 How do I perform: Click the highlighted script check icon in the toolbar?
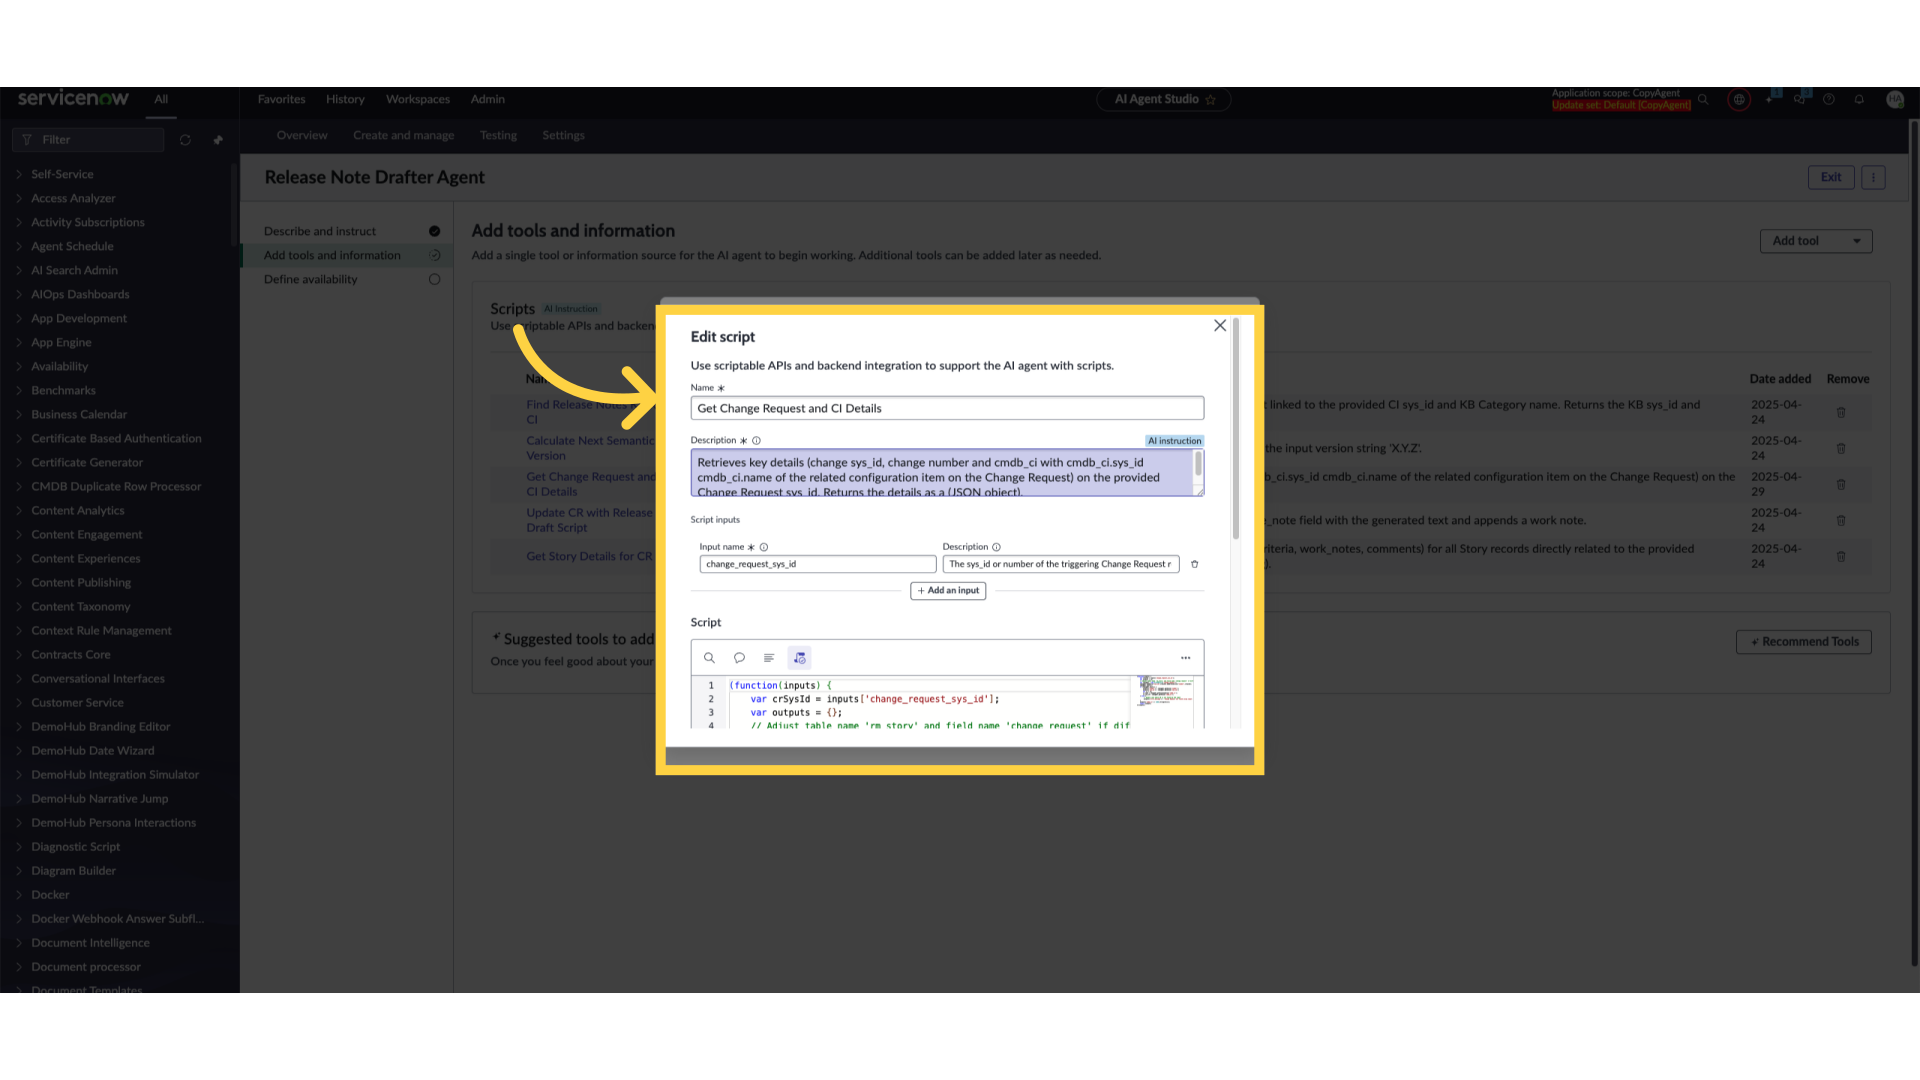point(799,658)
